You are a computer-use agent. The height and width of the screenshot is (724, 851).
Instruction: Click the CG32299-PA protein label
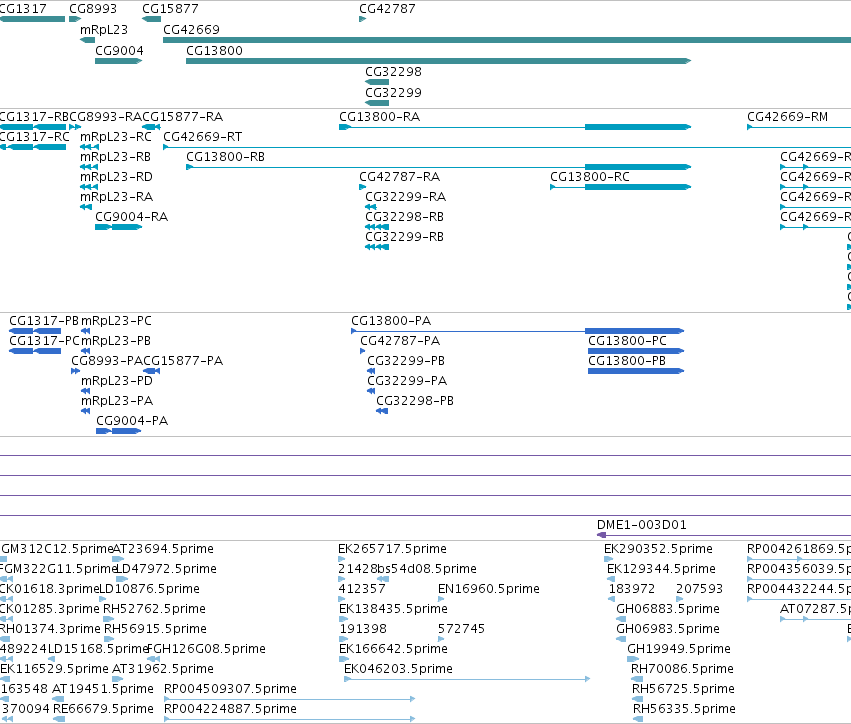pos(407,381)
